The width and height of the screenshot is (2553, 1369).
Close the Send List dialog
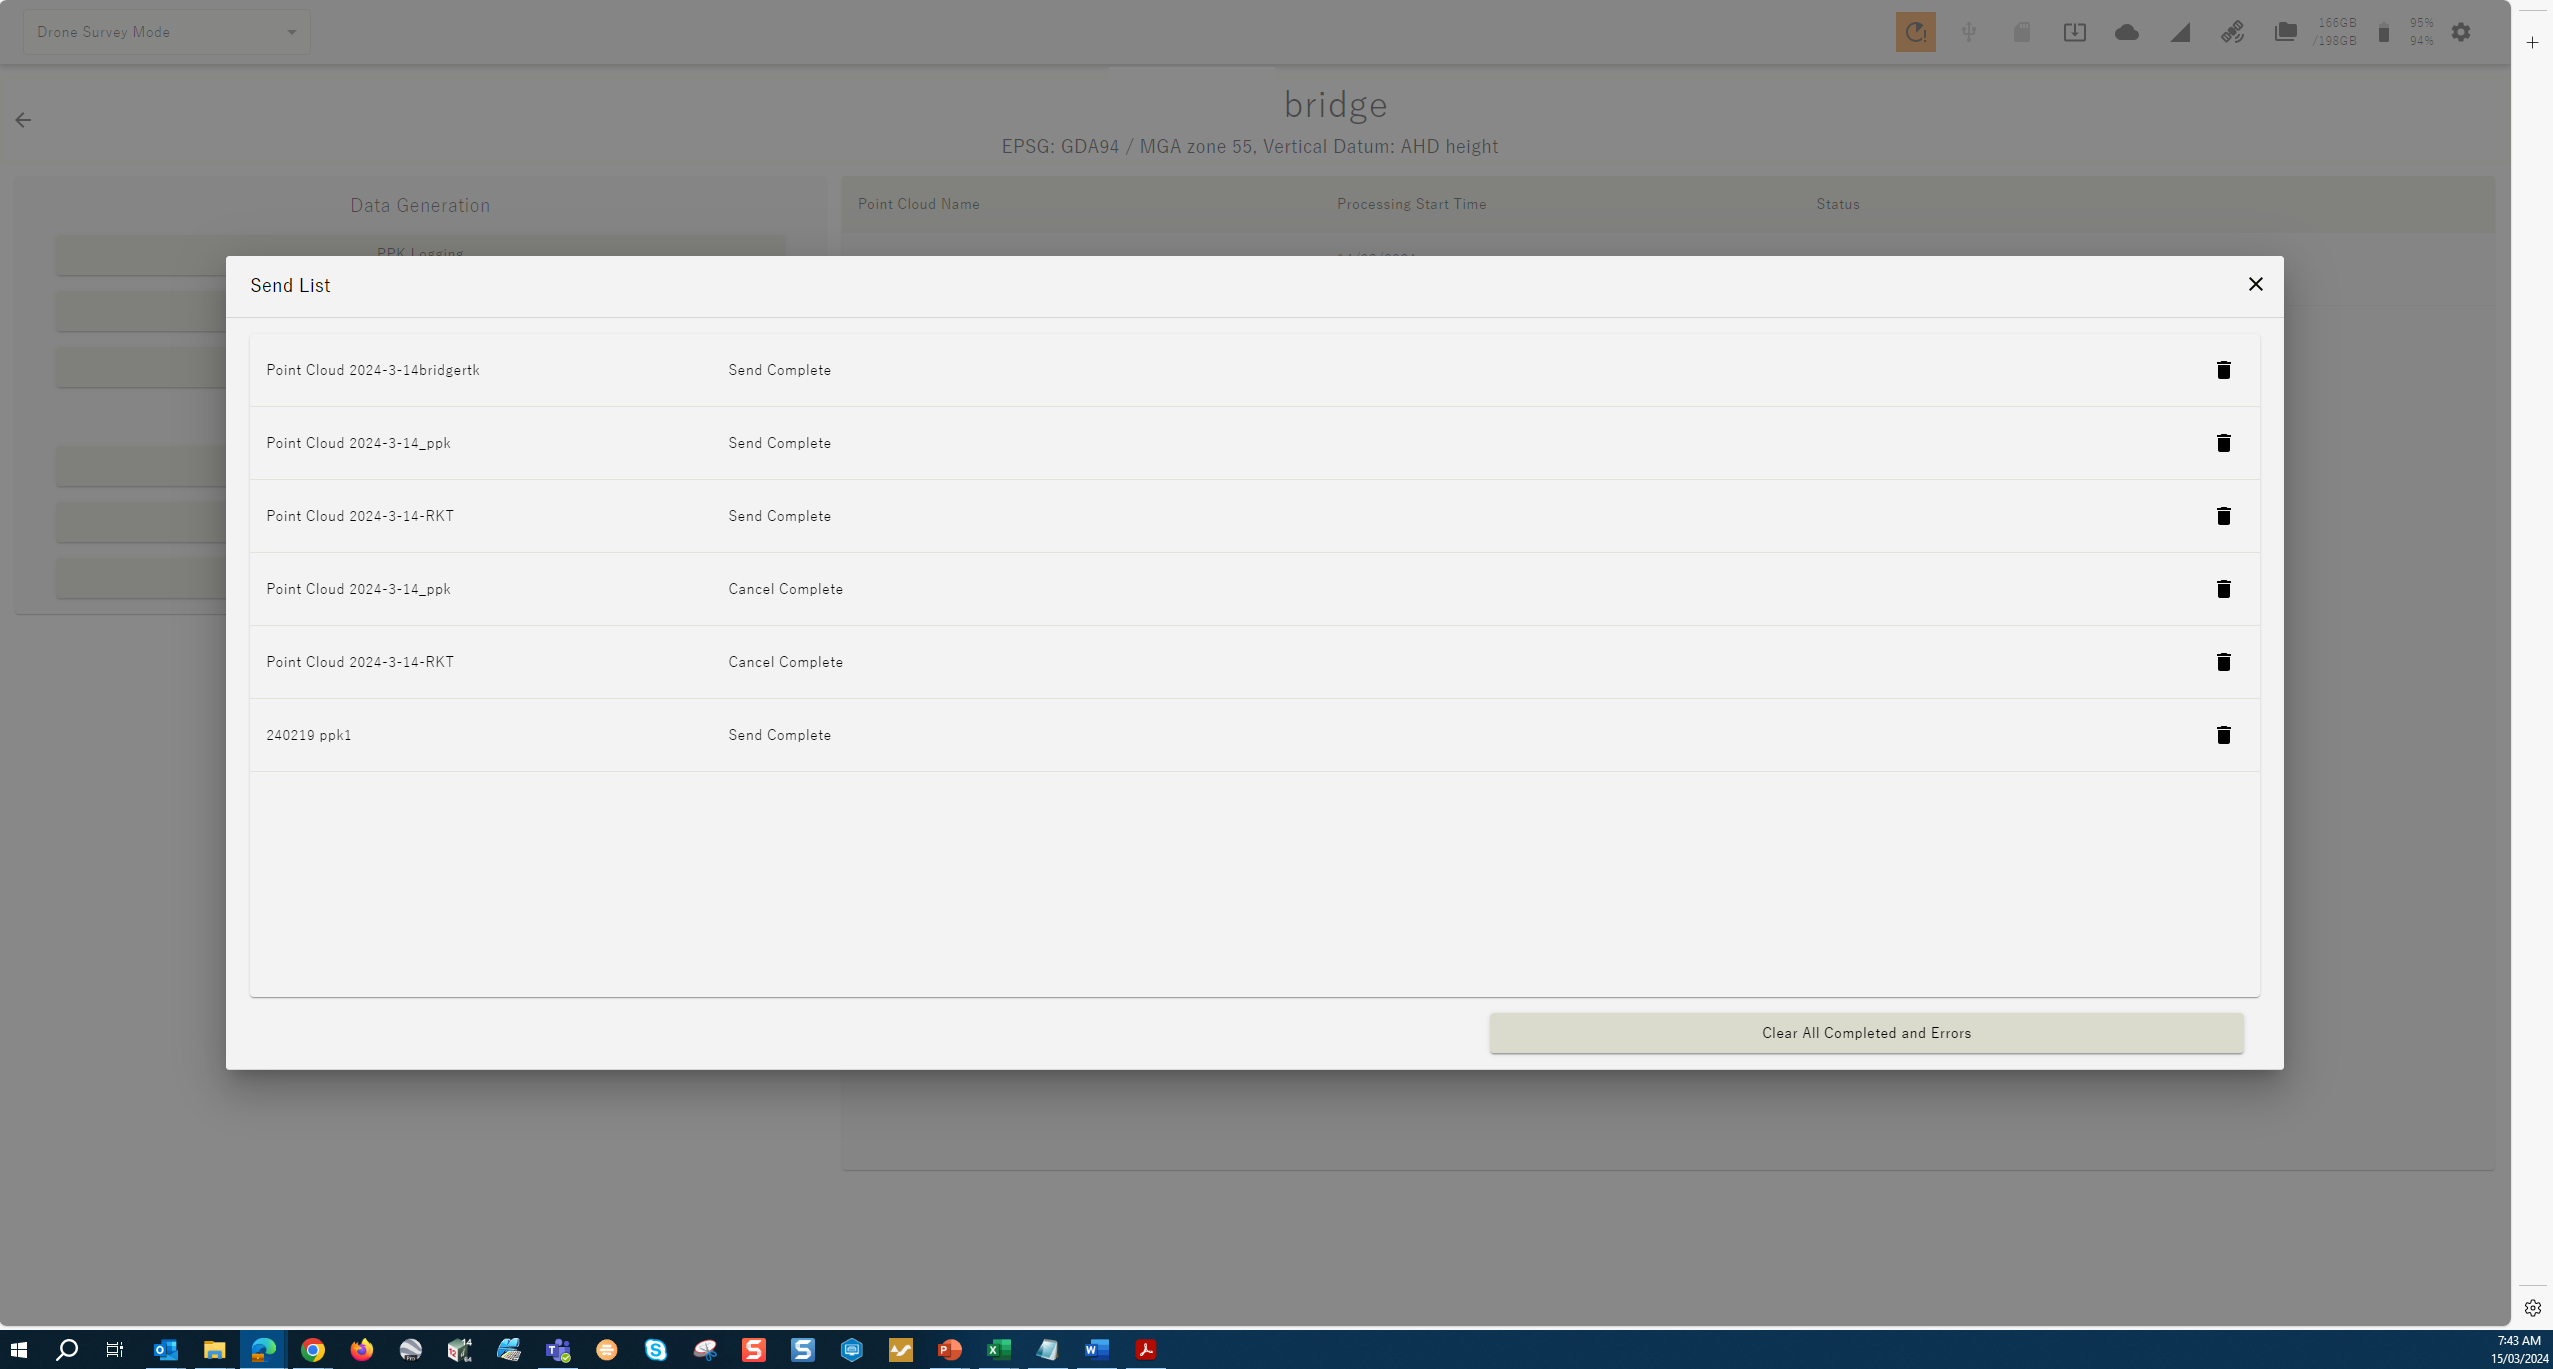pos(2255,284)
